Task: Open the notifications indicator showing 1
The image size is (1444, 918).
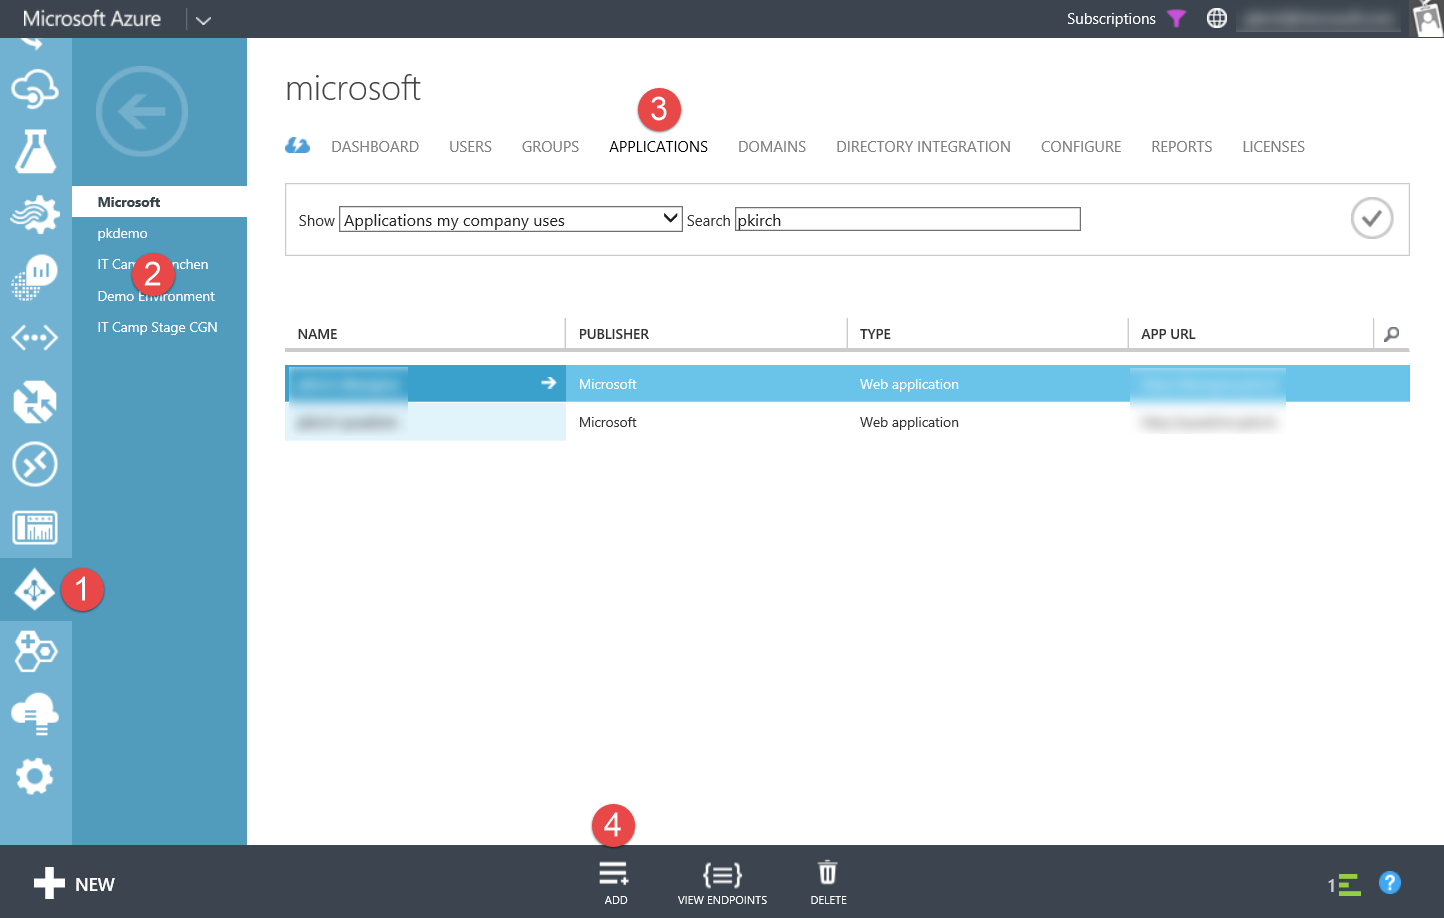Action: (1344, 885)
